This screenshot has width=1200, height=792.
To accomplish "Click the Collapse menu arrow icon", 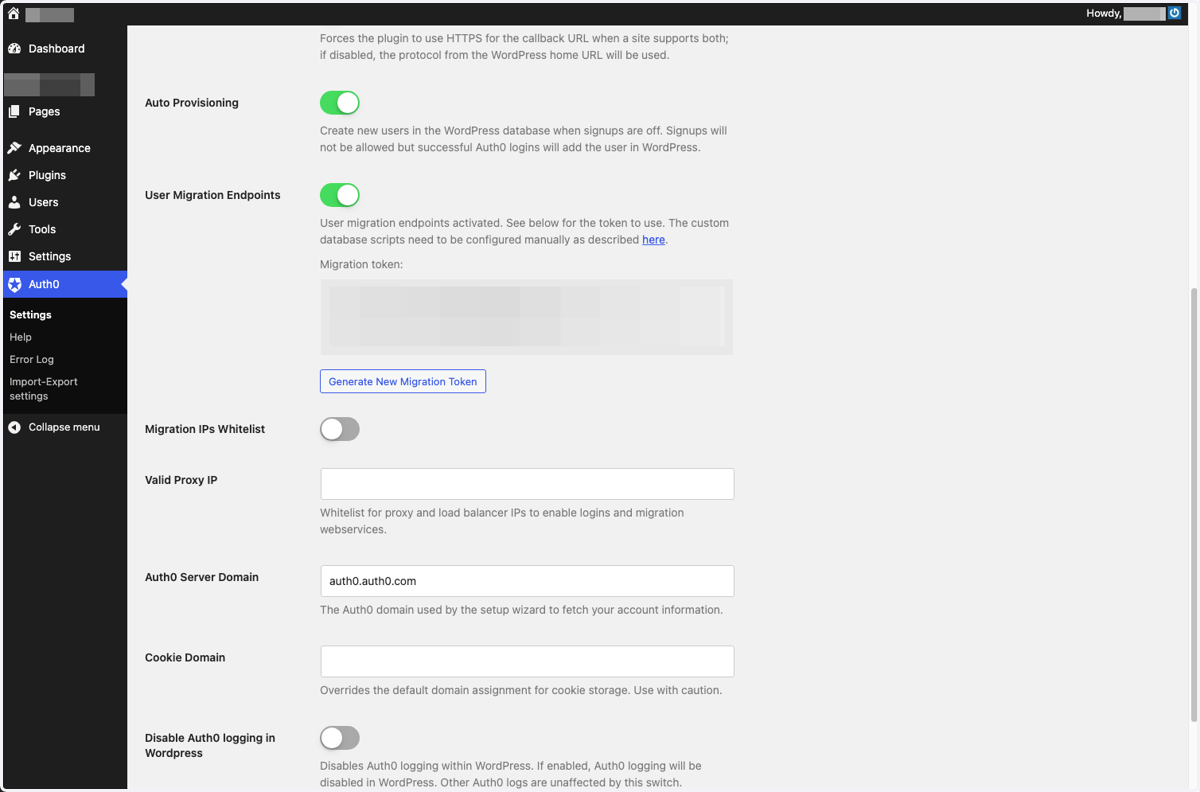I will pyautogui.click(x=14, y=427).
